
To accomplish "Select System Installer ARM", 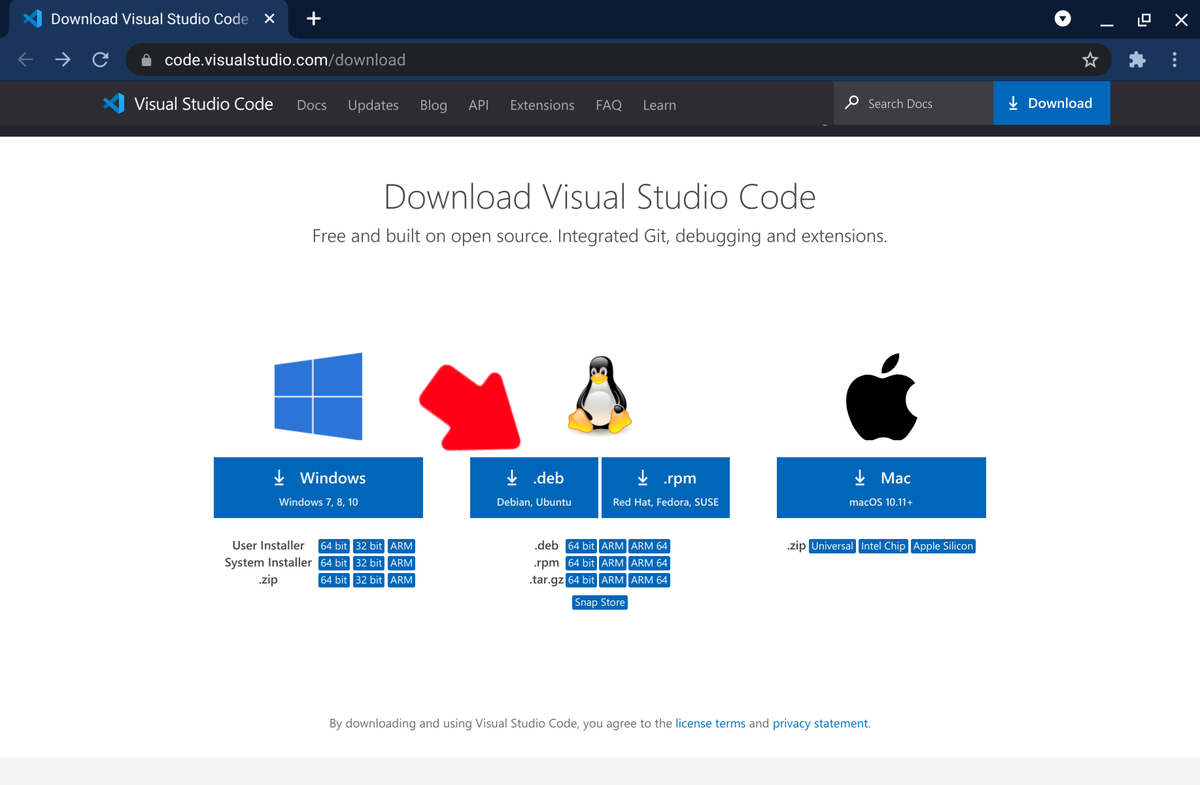I will [x=401, y=563].
